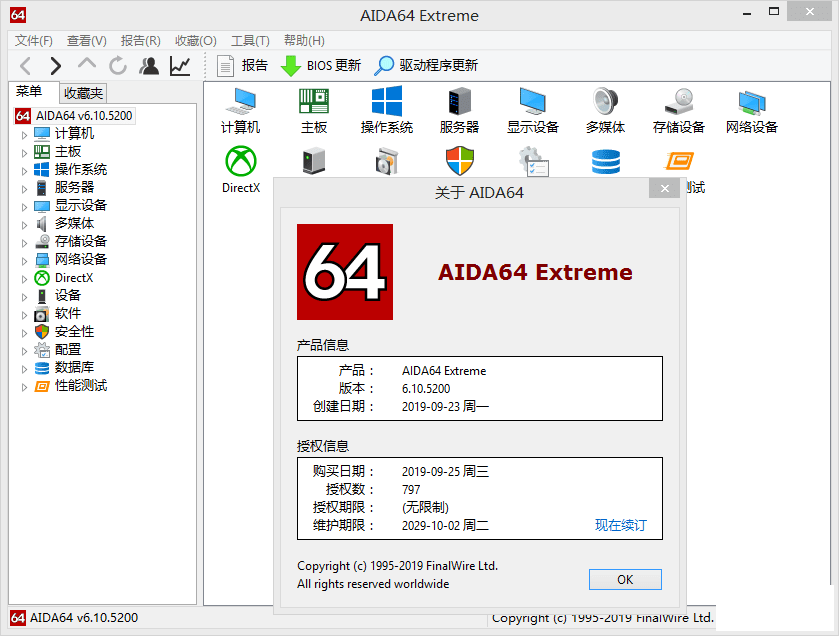This screenshot has height=636, width=839.
Task: Open the software disc icon in main pane
Action: coord(387,161)
